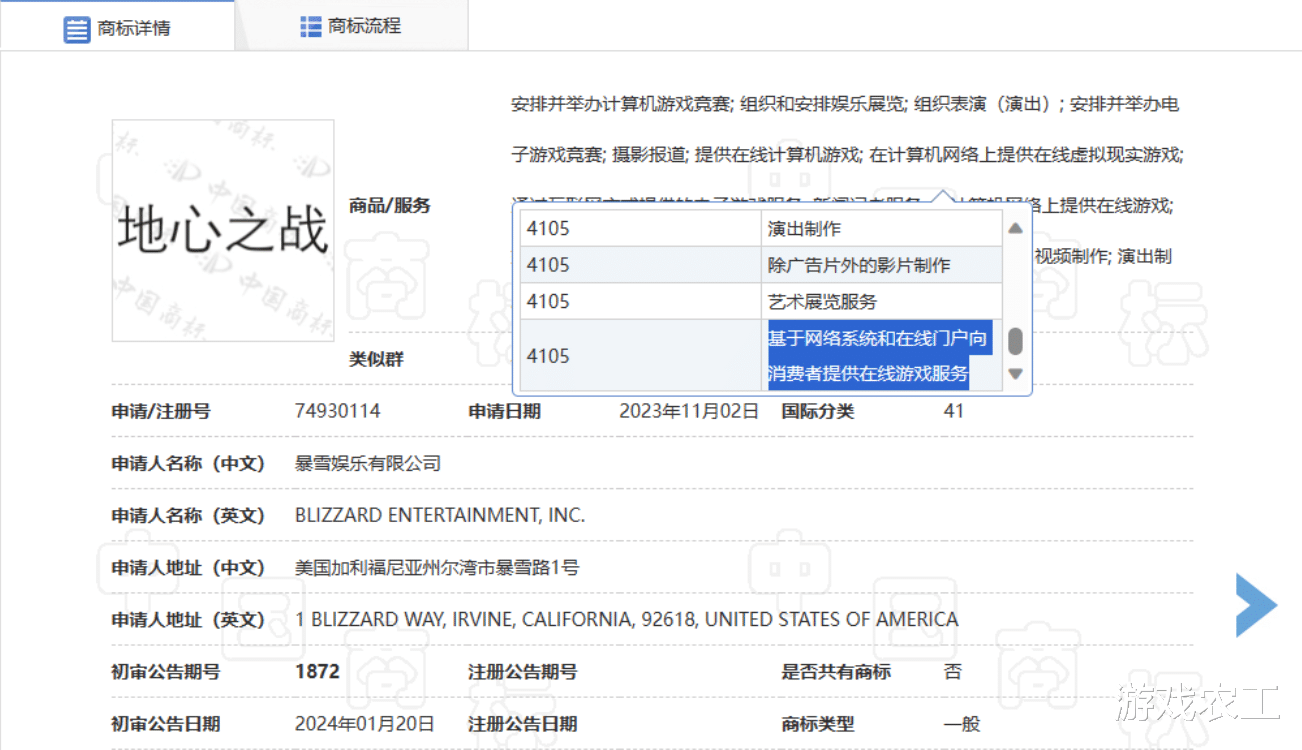1302x750 pixels.
Task: Open the 商标详情 tab
Action: point(117,27)
